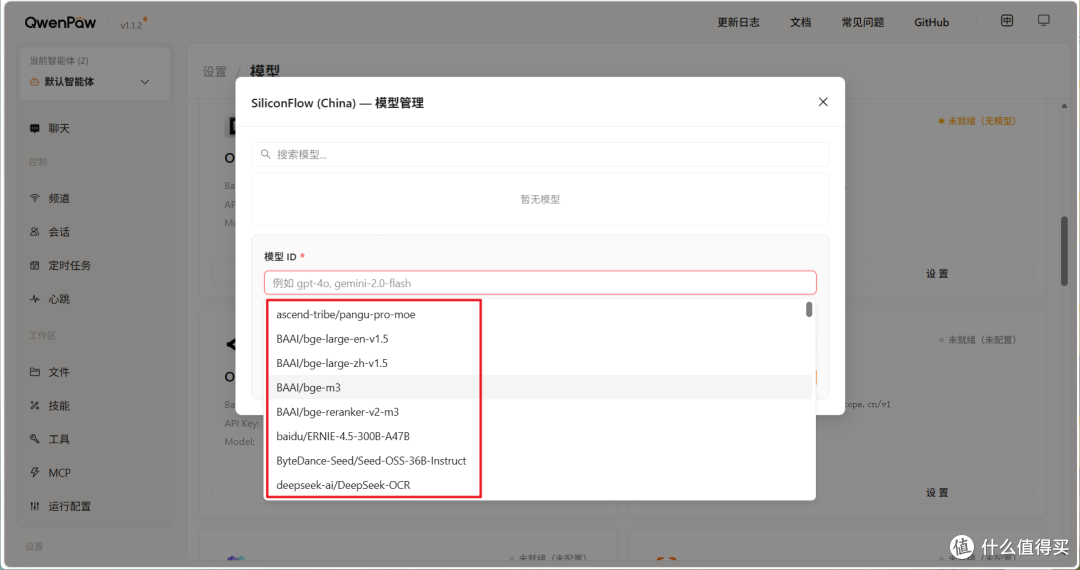Click the model list dropdown scrollbar
The height and width of the screenshot is (570, 1080).
(x=809, y=310)
